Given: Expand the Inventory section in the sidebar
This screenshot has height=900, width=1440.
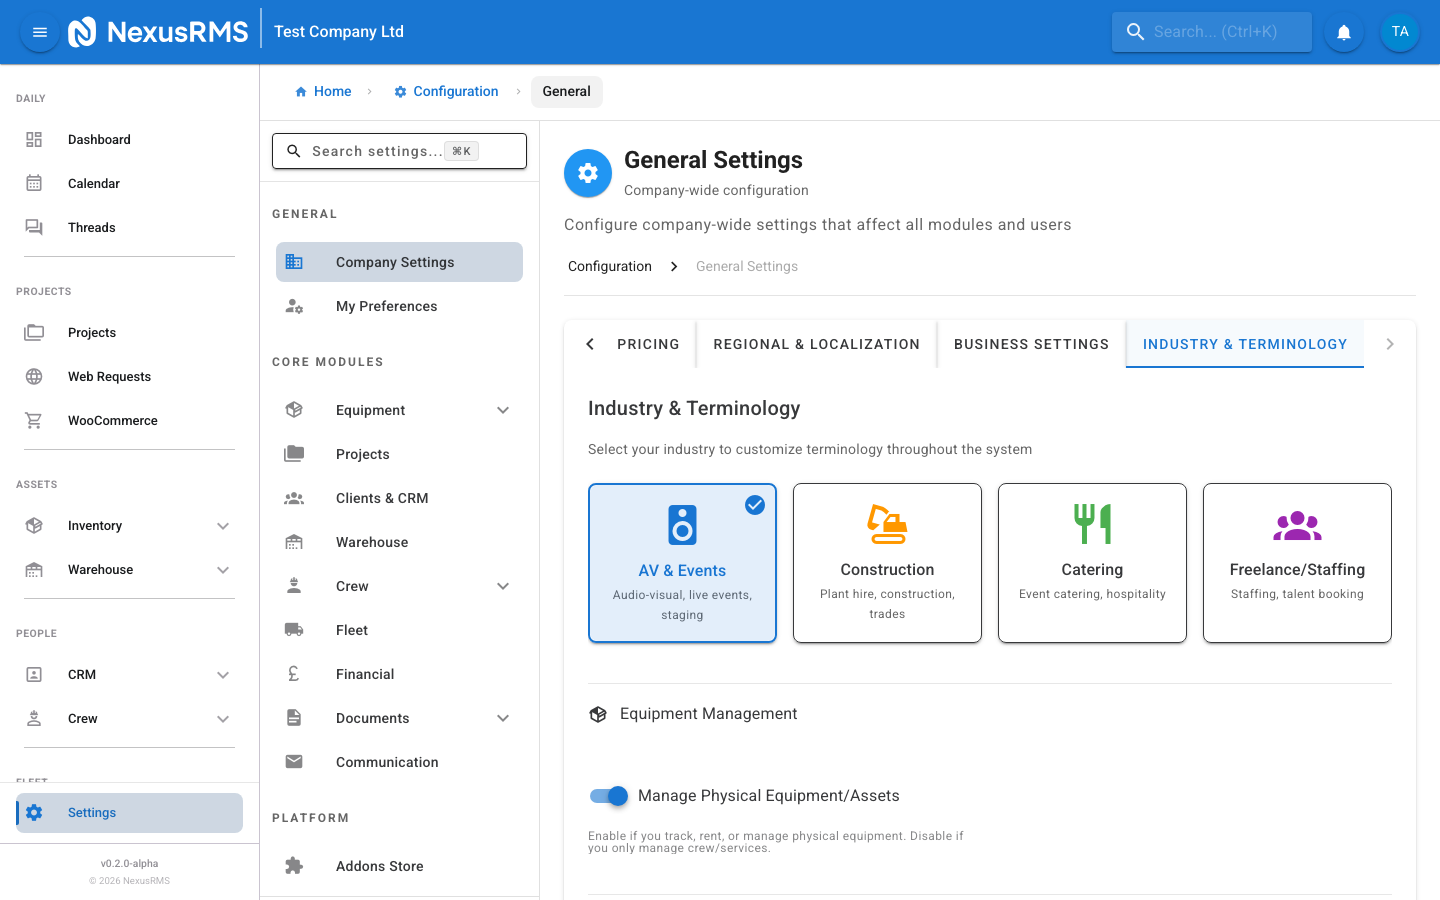Looking at the screenshot, I should [223, 525].
